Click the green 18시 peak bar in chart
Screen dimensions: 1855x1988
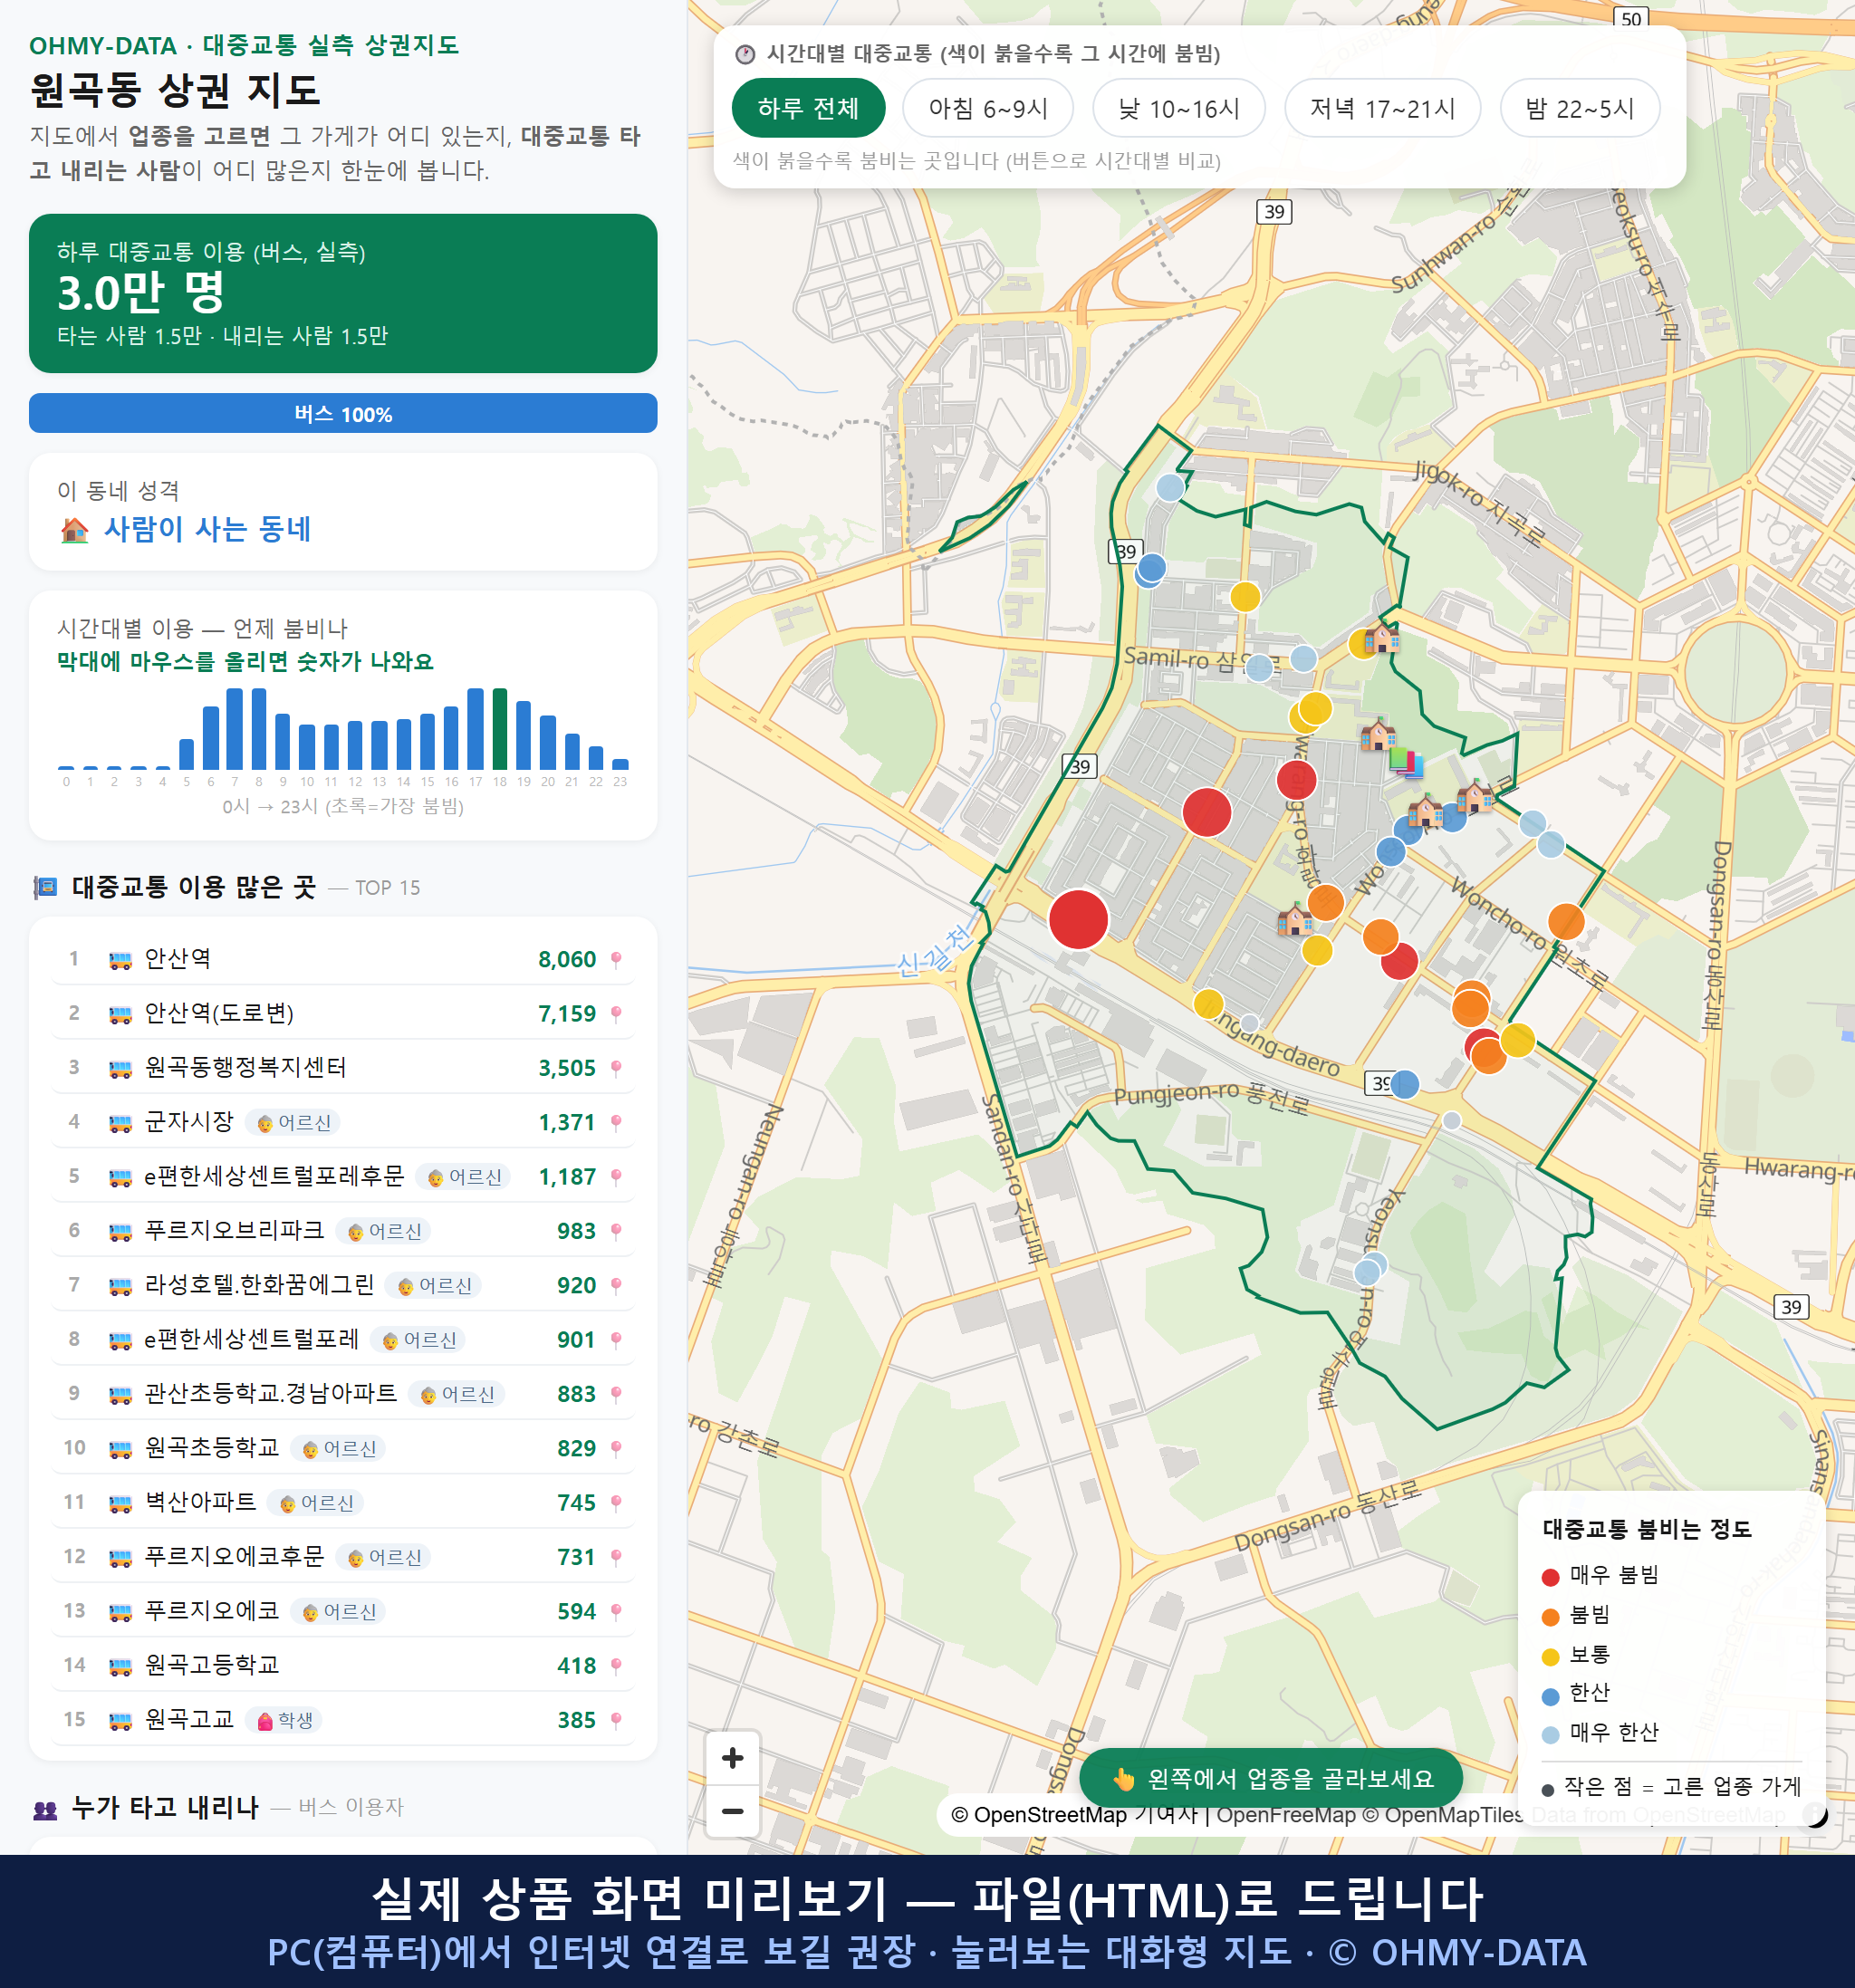[500, 729]
